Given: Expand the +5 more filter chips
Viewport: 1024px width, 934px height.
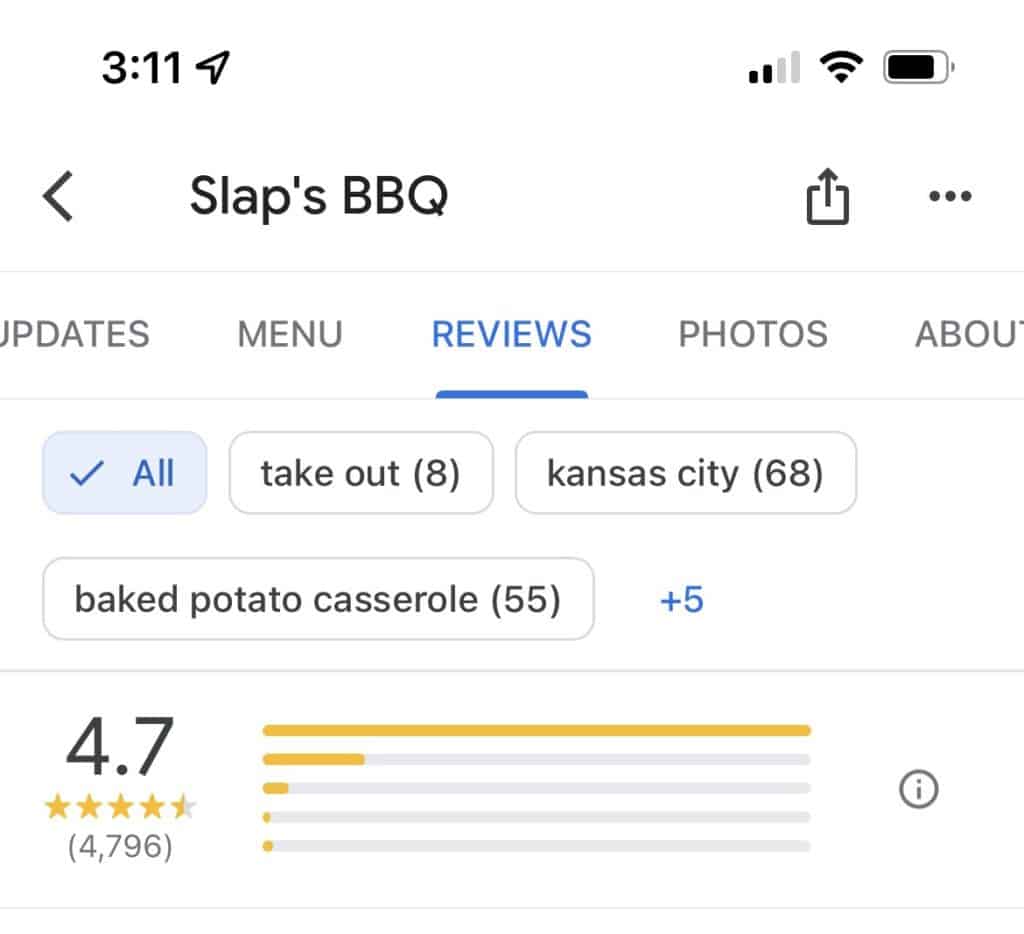Looking at the screenshot, I should 682,599.
